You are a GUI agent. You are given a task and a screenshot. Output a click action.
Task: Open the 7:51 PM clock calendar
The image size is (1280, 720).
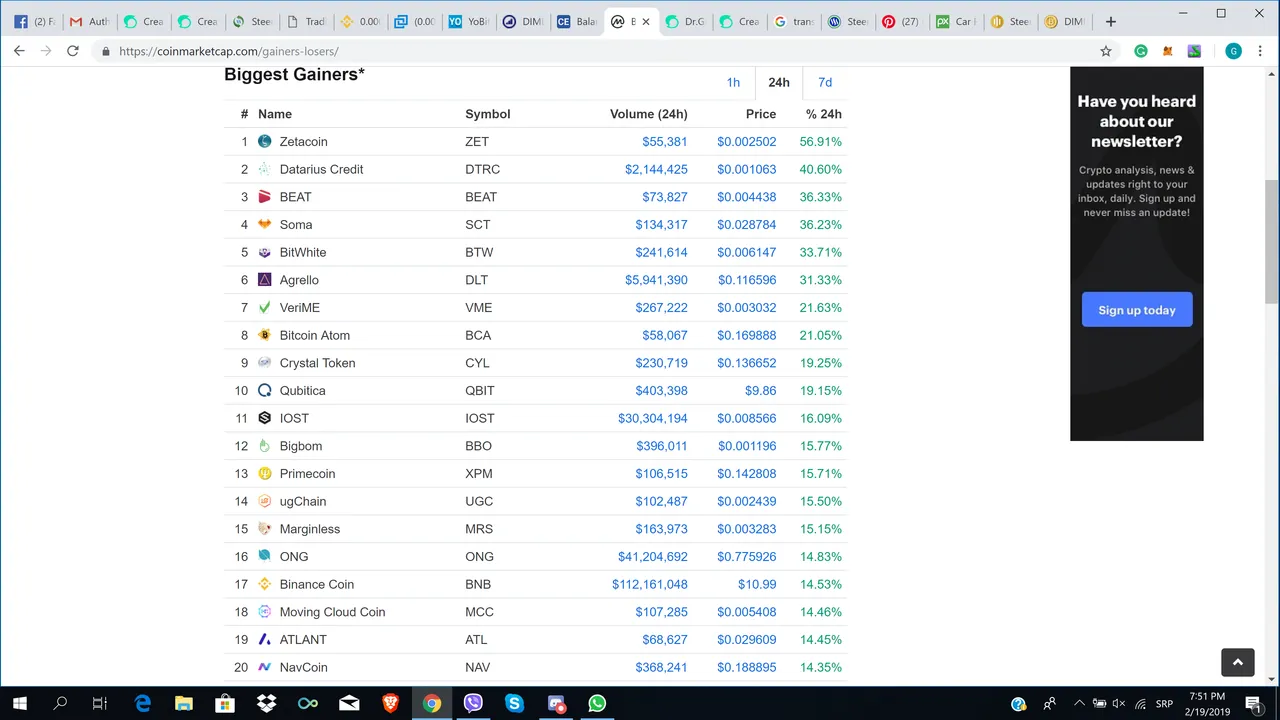(x=1207, y=704)
